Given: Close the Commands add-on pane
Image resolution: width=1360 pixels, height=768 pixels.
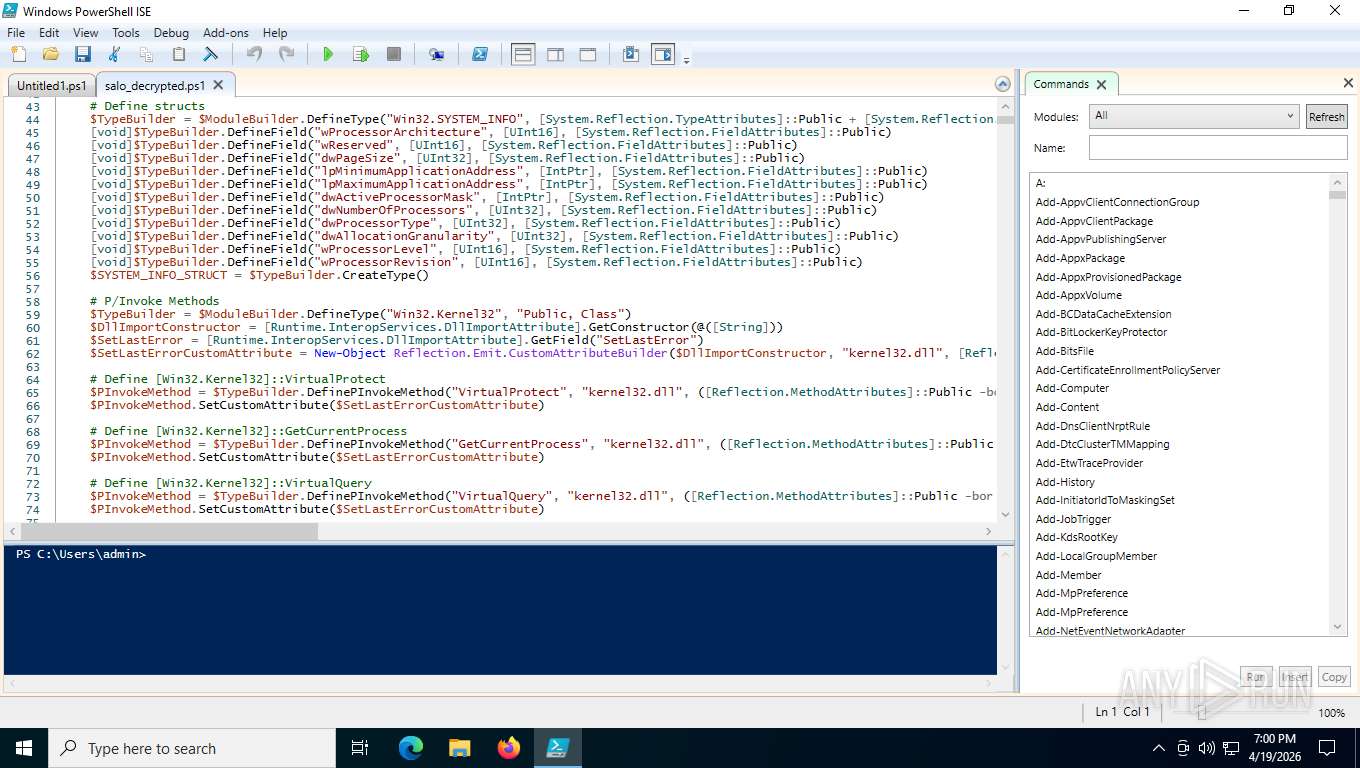Looking at the screenshot, I should tap(1348, 83).
